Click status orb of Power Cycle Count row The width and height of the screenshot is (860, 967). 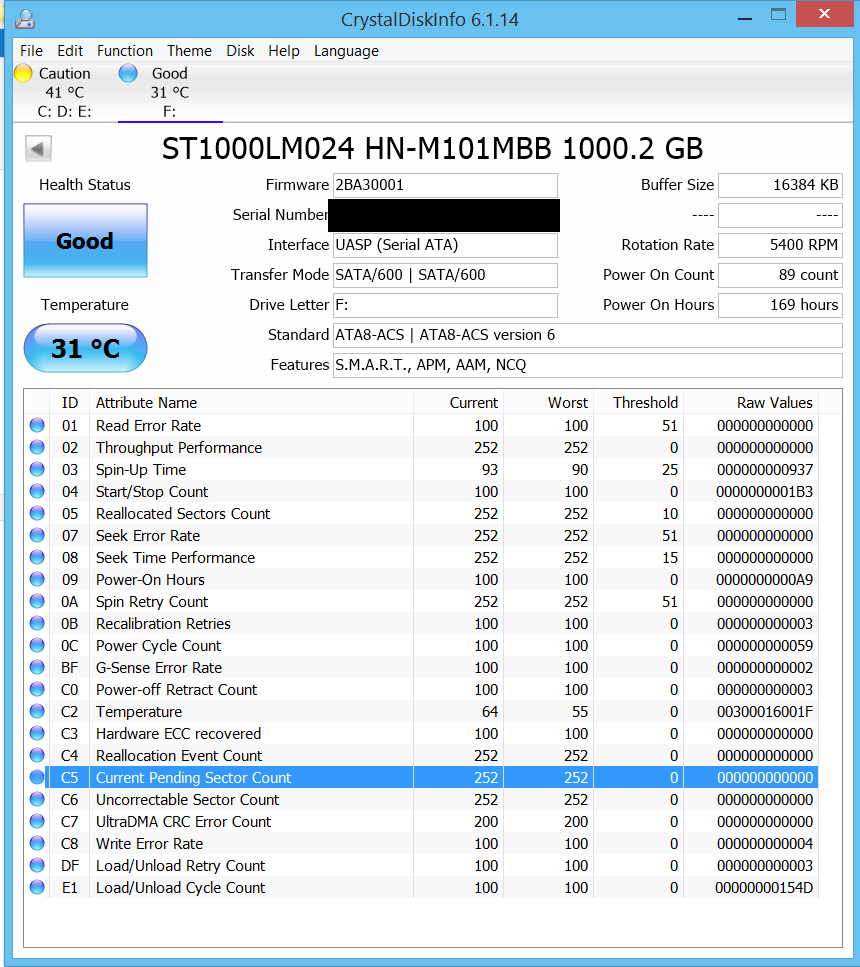37,645
